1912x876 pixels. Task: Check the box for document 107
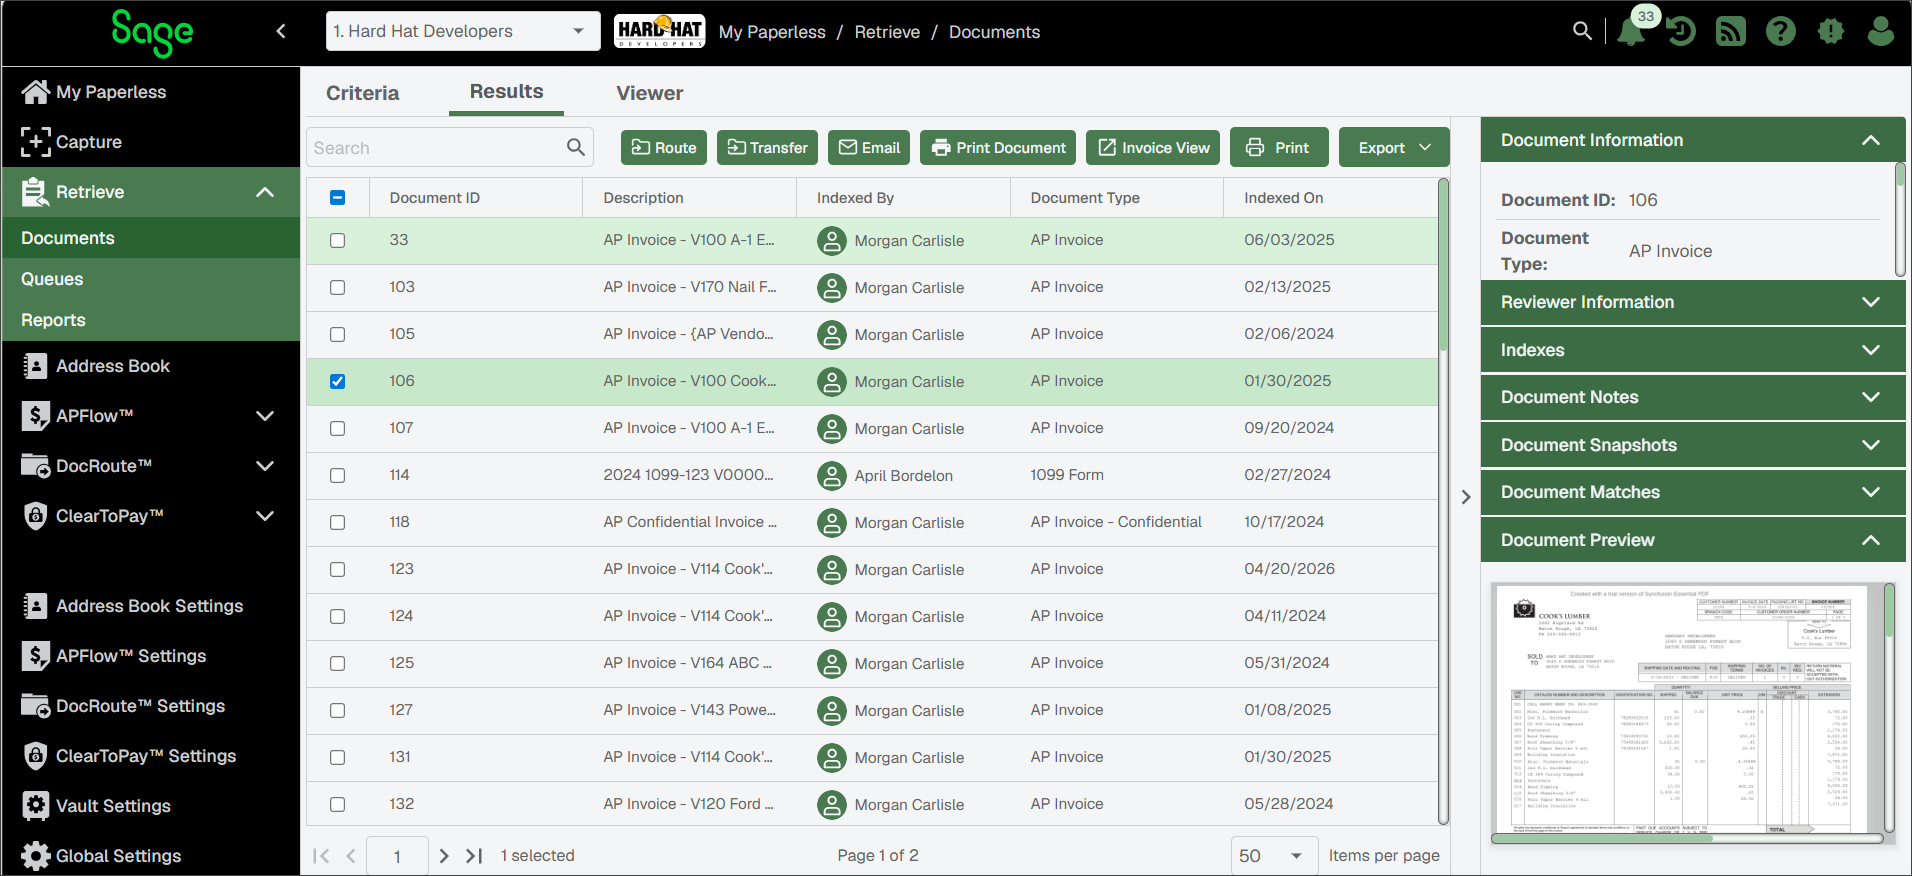(x=338, y=429)
